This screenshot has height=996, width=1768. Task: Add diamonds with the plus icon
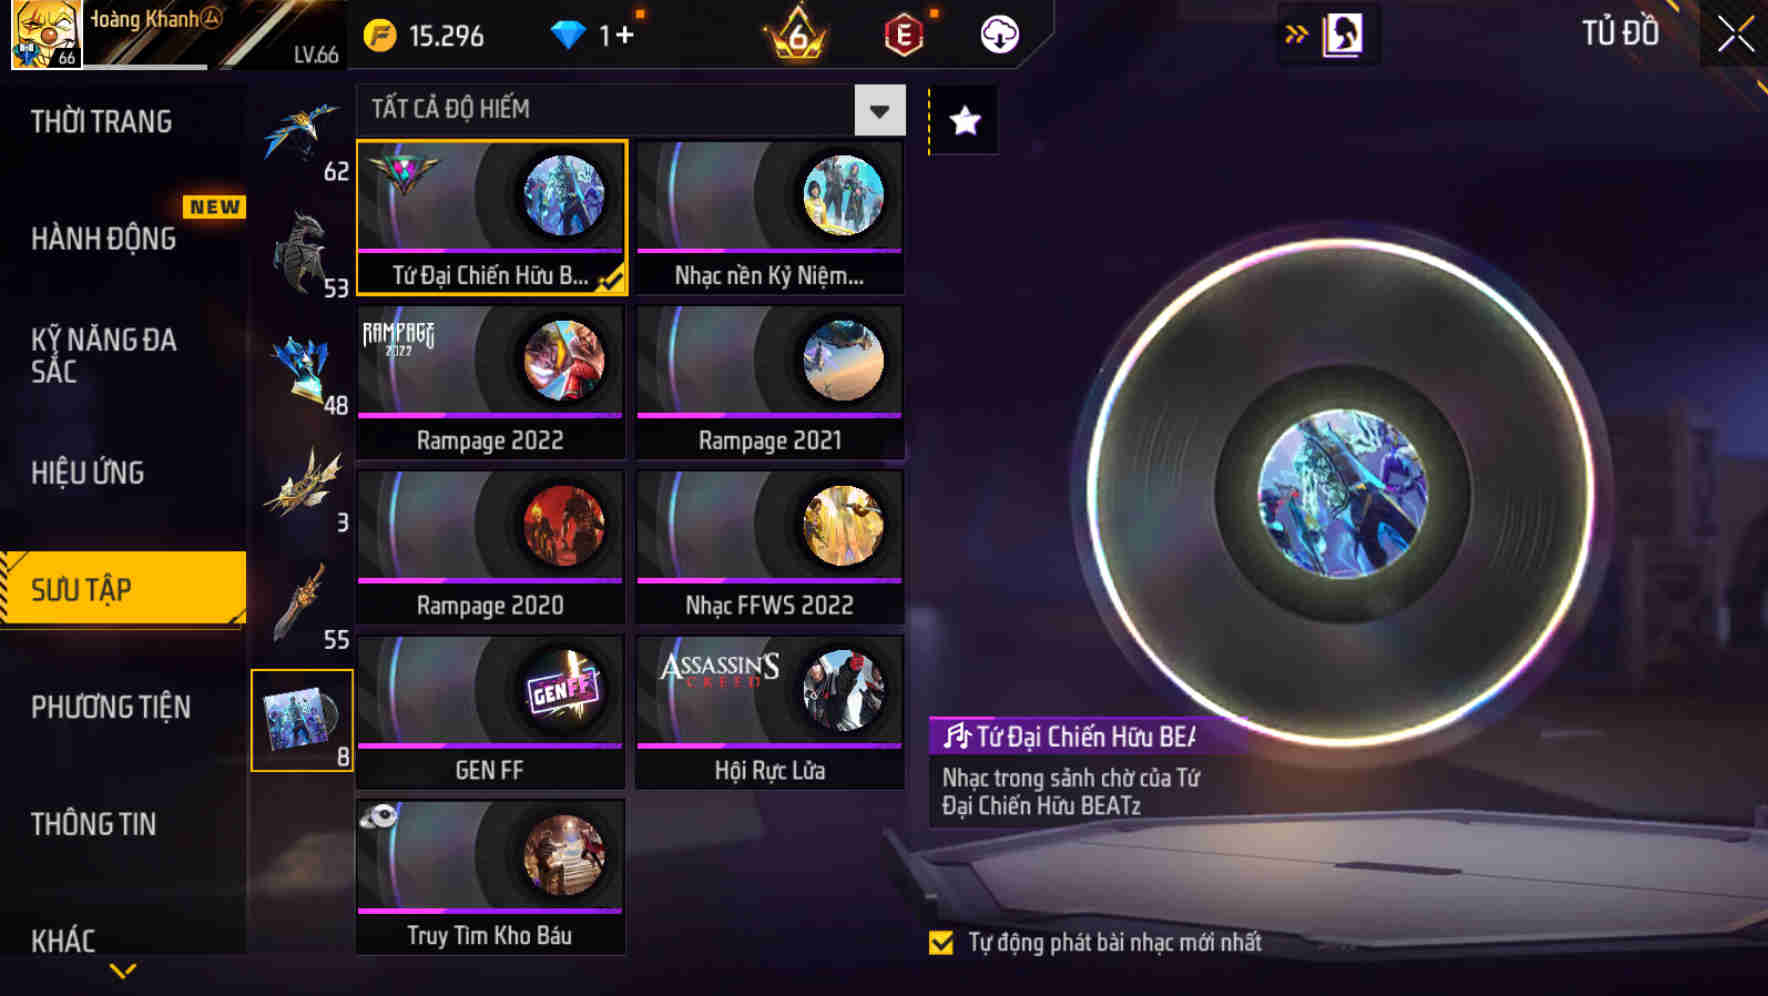[x=624, y=36]
